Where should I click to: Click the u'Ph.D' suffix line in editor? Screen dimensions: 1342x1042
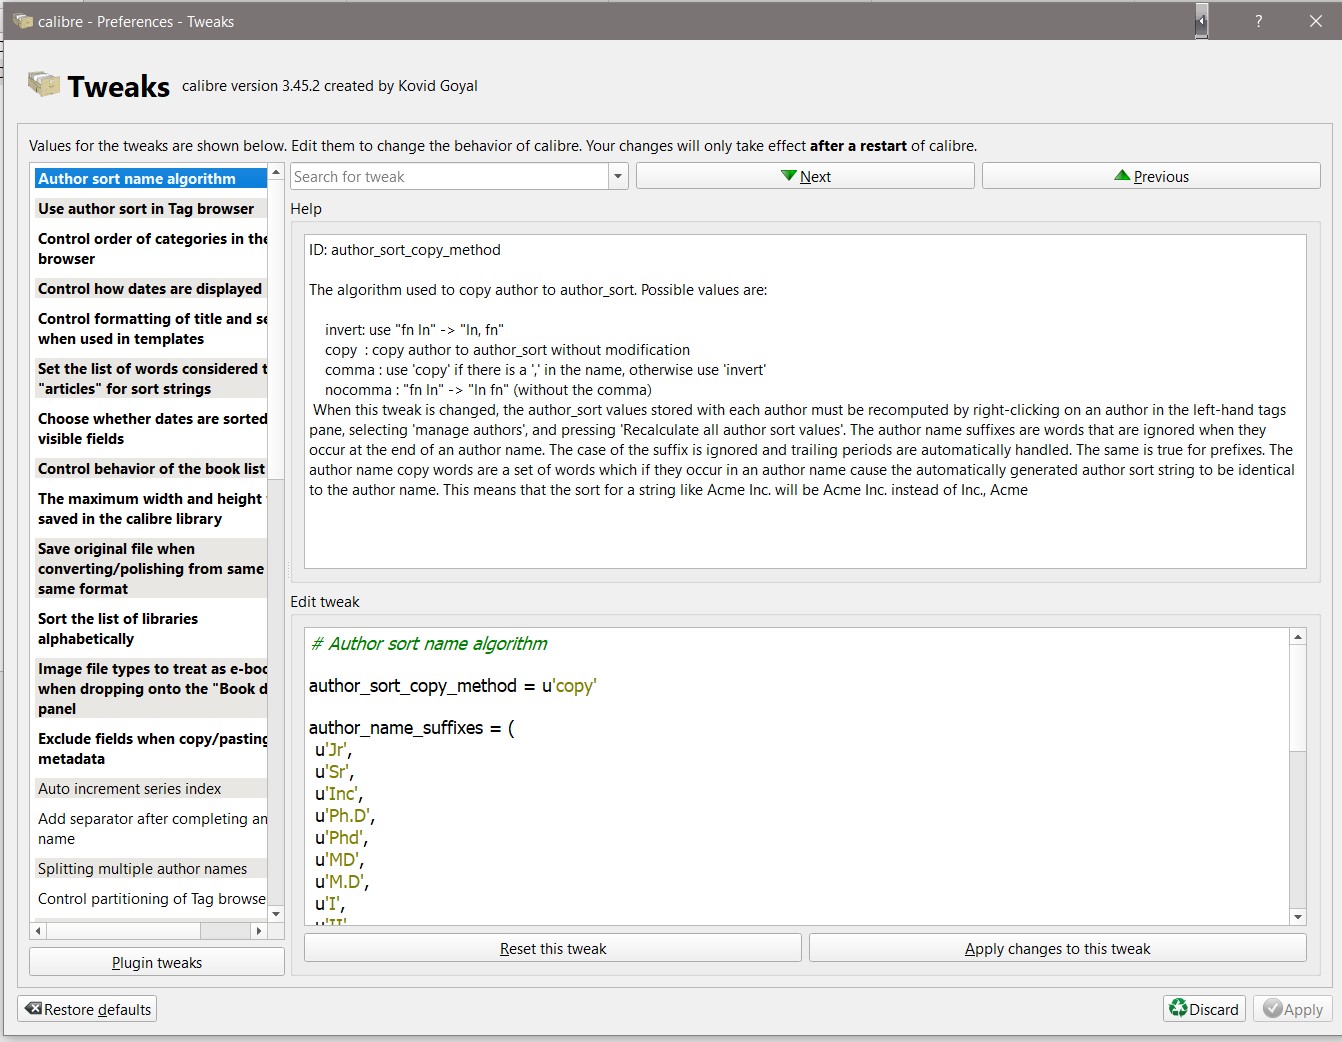345,816
